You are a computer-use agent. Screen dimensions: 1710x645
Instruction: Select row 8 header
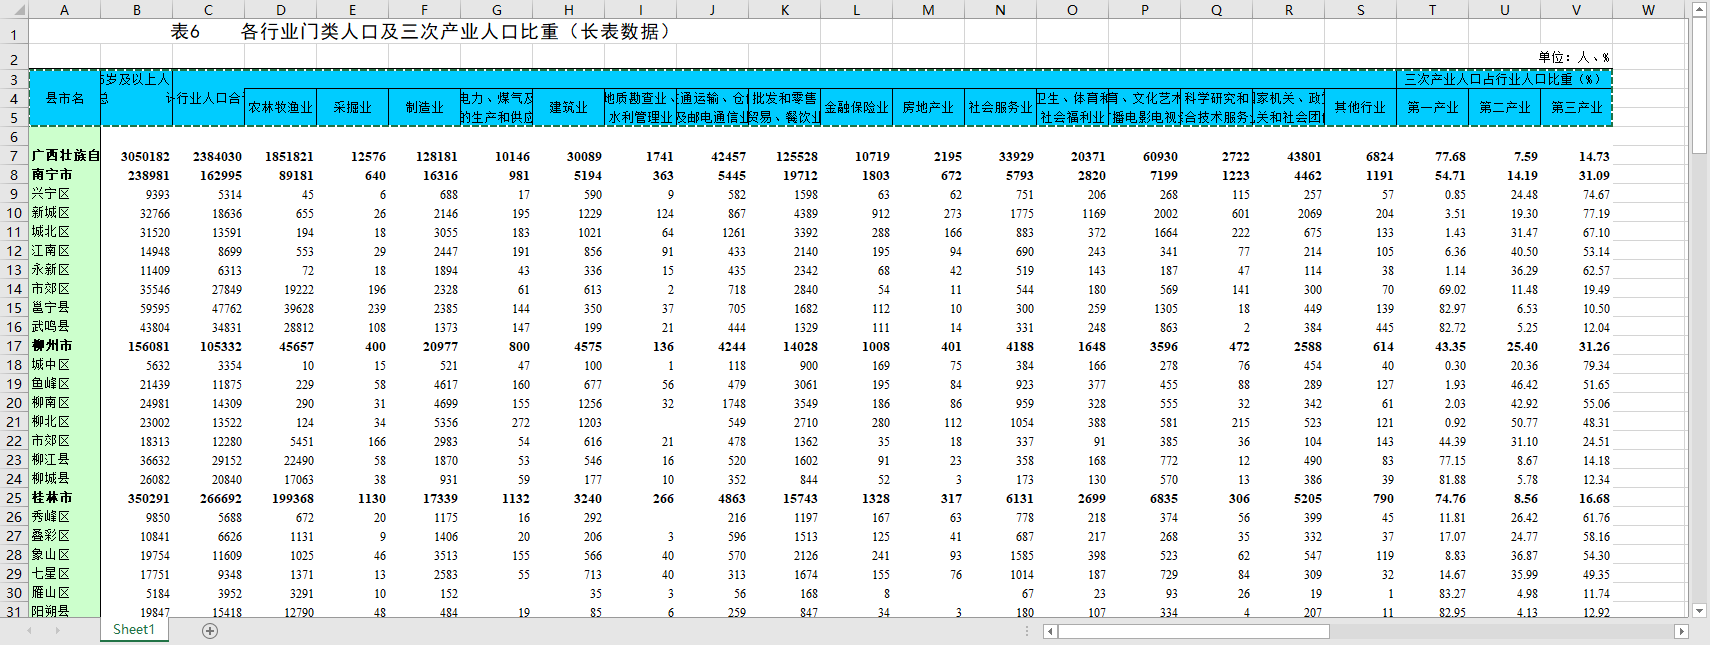14,175
